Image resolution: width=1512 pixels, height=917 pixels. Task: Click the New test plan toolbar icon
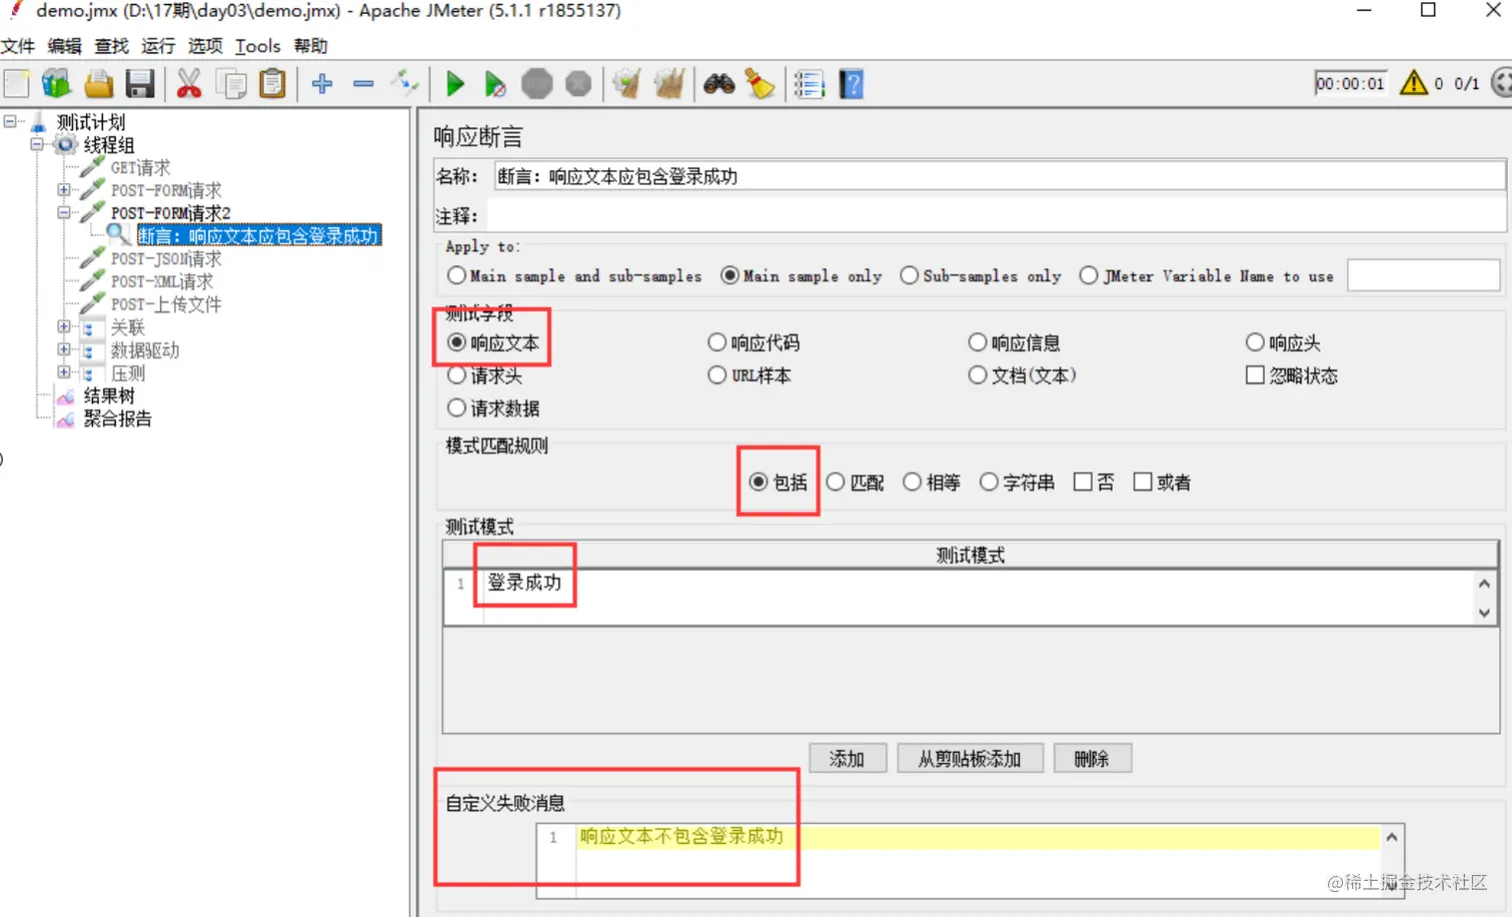point(17,84)
